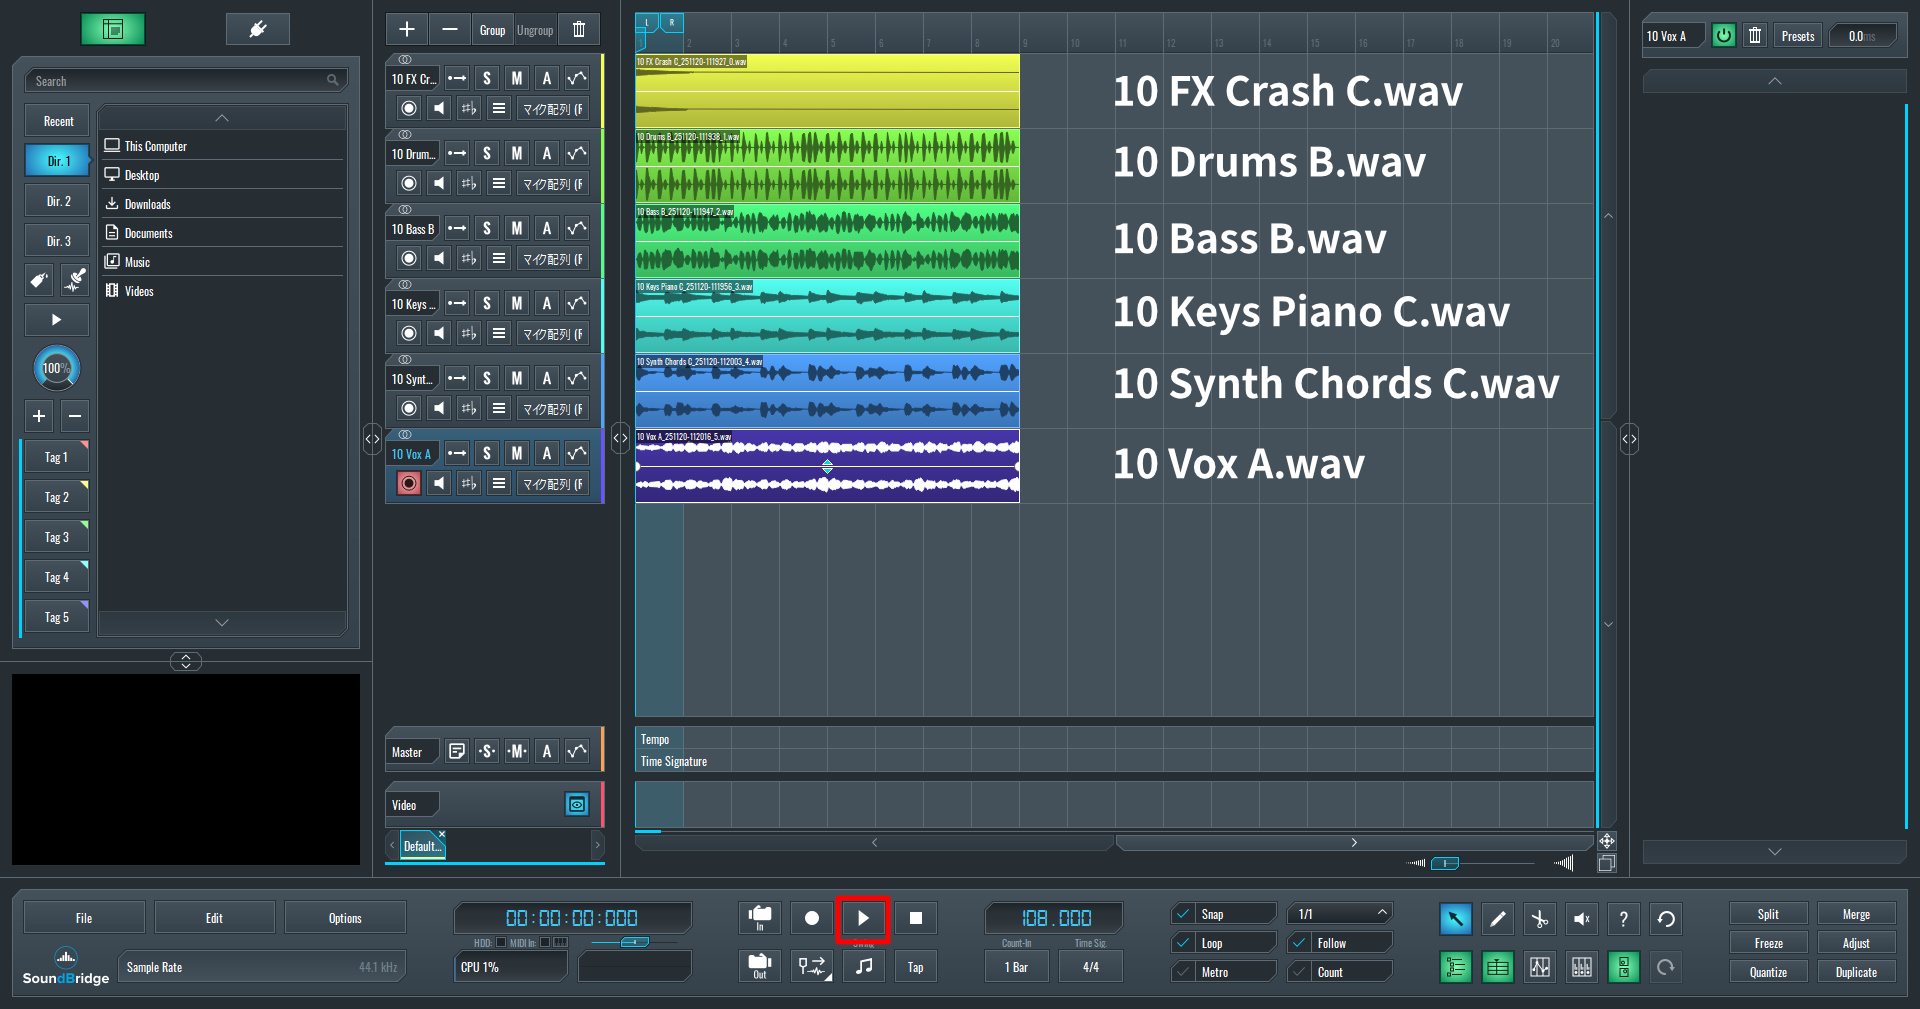This screenshot has width=1920, height=1009.
Task: Select the Scissors cut tool
Action: coord(1539,919)
